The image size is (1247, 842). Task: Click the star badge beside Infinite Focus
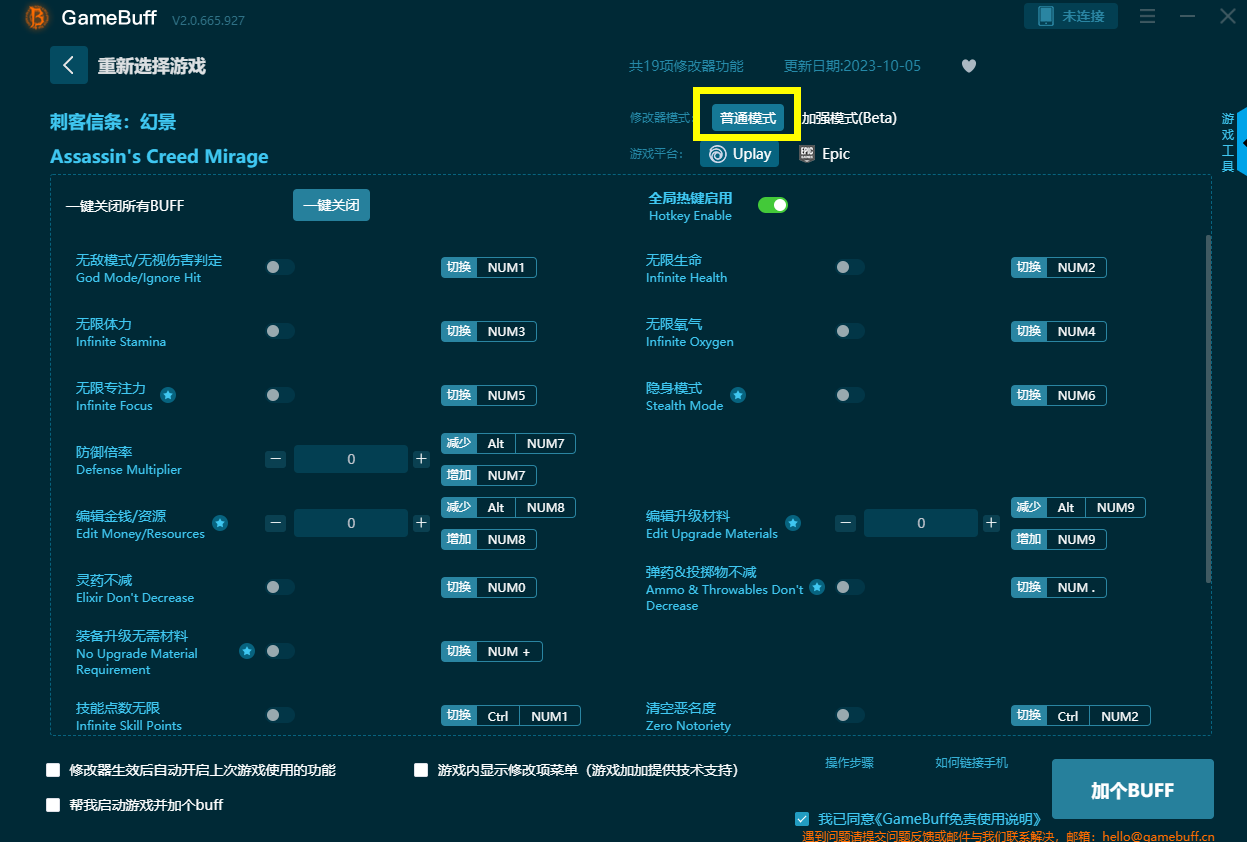168,395
